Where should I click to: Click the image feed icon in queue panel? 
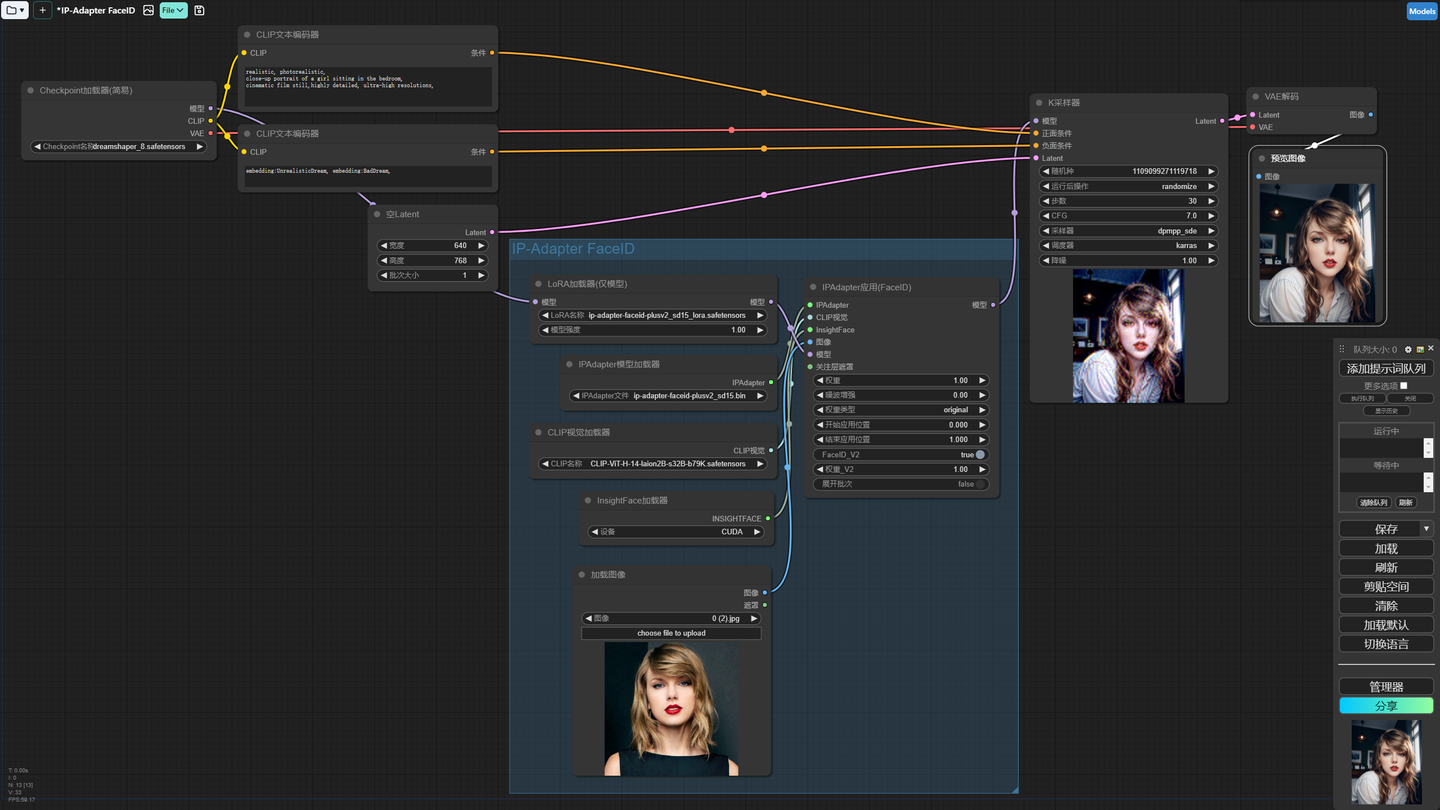[x=1420, y=349]
